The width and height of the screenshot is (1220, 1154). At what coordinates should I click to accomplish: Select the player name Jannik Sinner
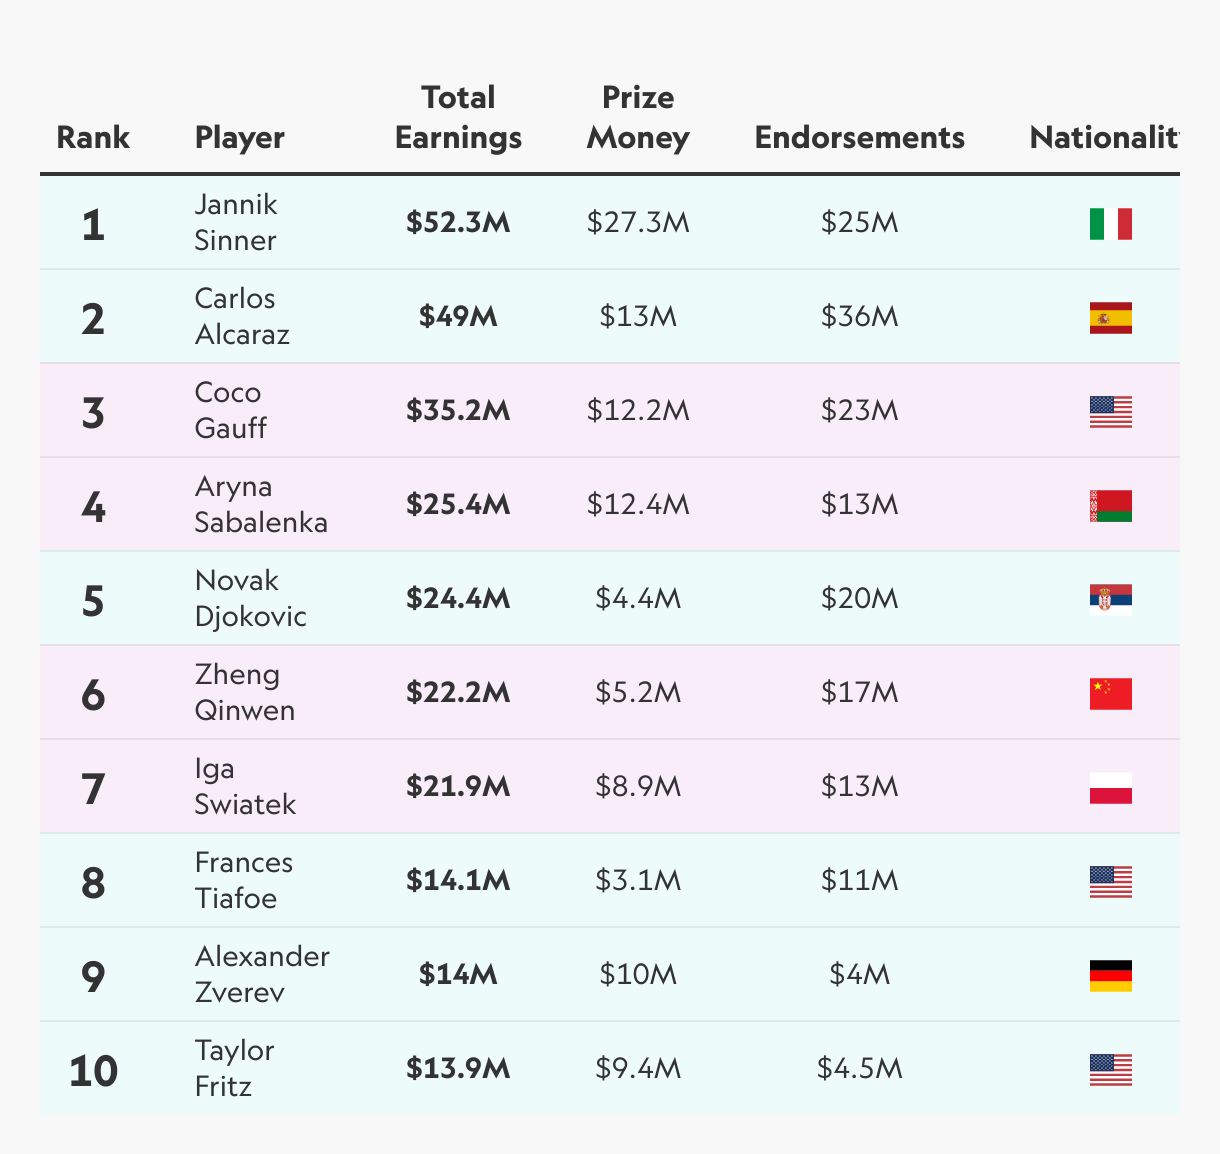236,222
